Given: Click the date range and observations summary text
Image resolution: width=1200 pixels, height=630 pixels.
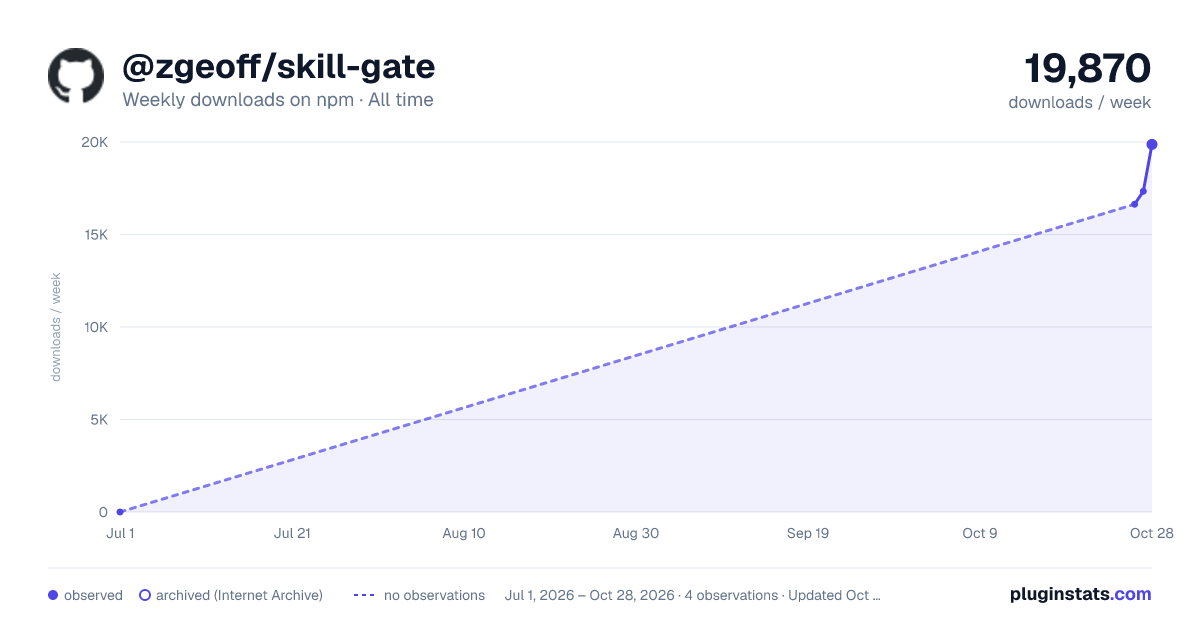Looking at the screenshot, I should click(x=693, y=595).
